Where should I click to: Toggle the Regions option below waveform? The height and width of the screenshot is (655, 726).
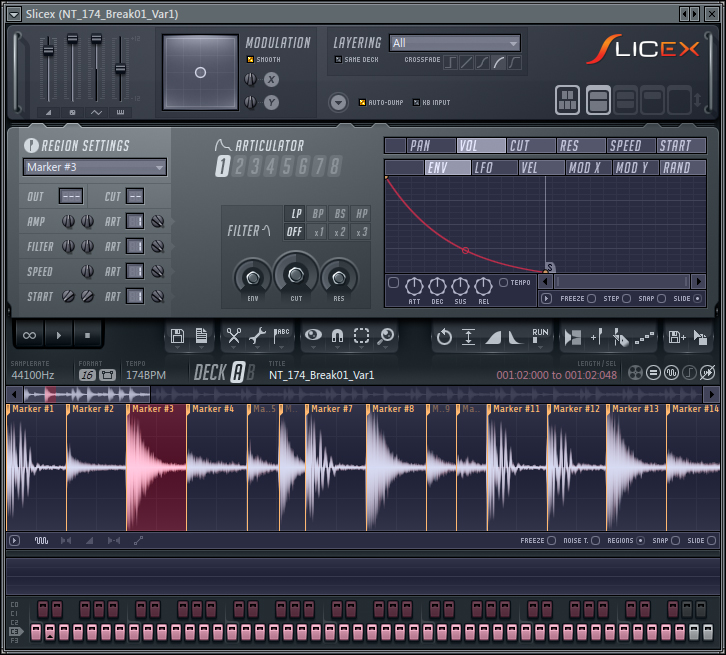coord(640,540)
